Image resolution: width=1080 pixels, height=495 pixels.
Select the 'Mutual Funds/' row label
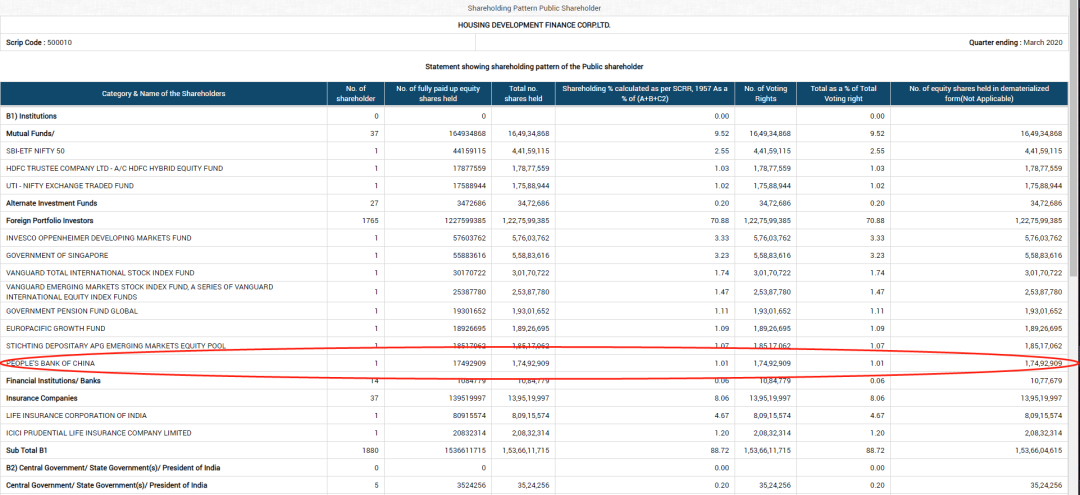[x=30, y=134]
